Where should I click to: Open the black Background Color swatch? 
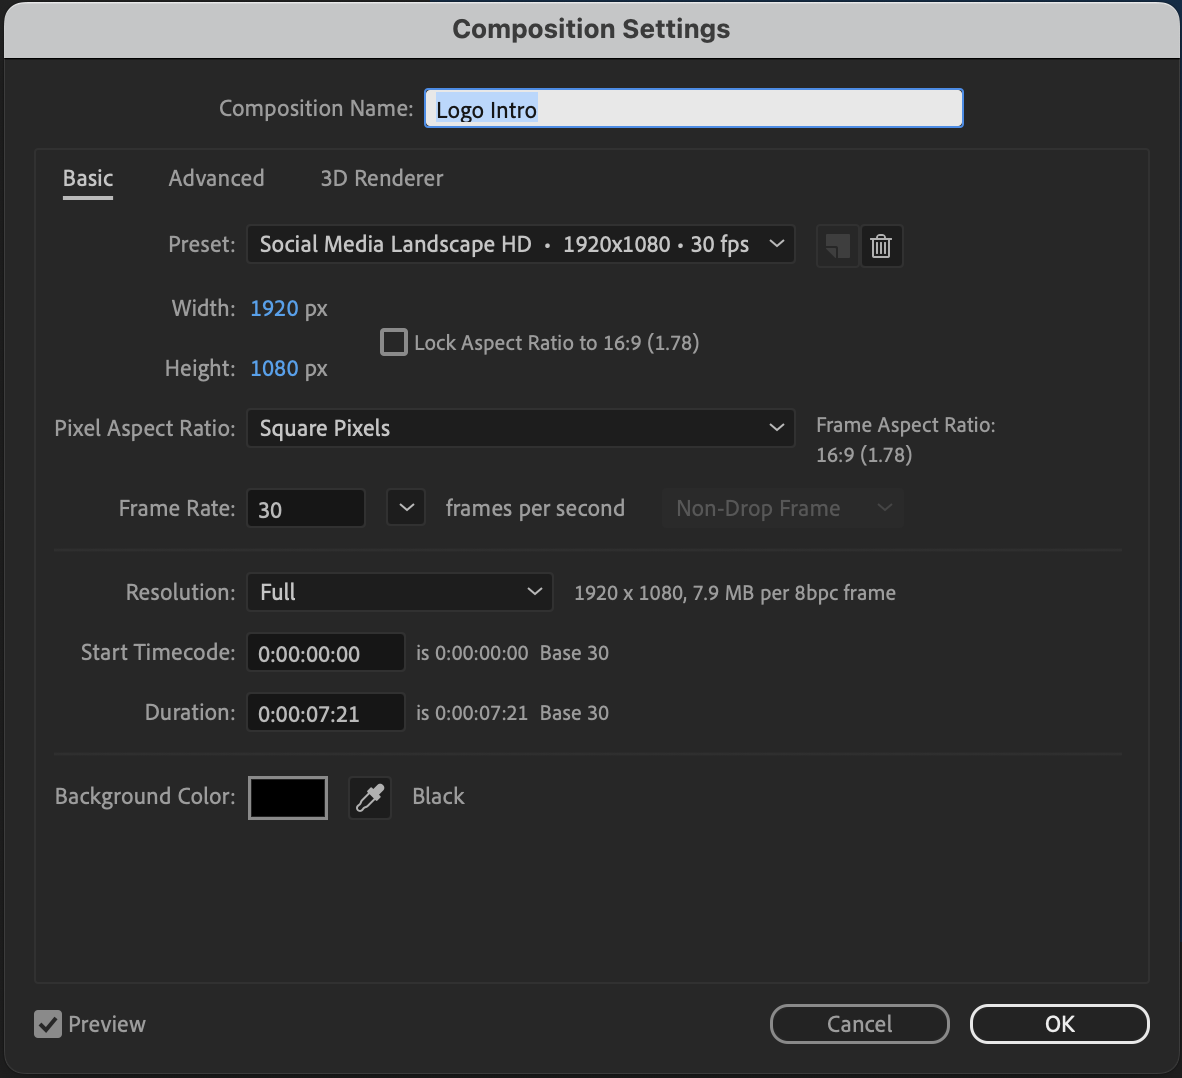[x=288, y=798]
